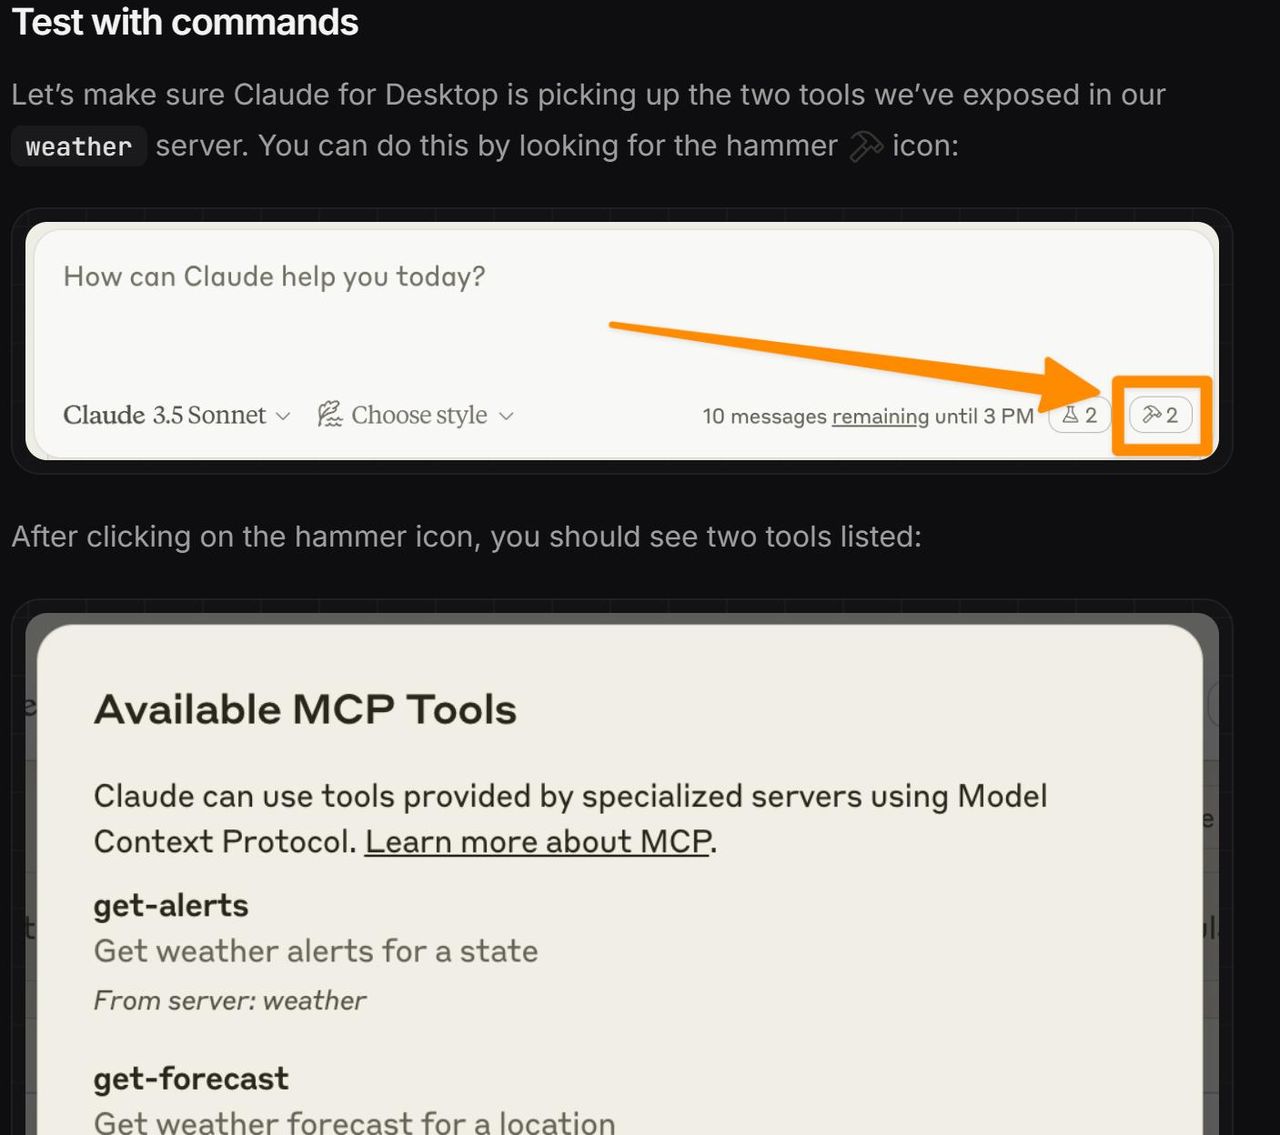Screen dimensions: 1280x1135
Task: Click the "Get weather forecast for a location" description
Action: [354, 1123]
